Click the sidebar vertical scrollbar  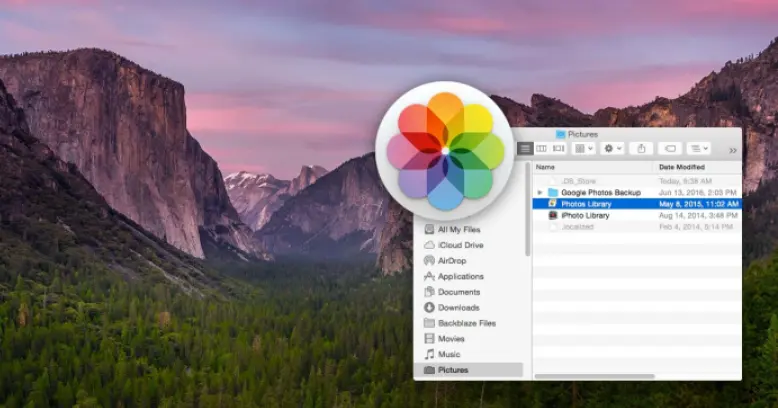527,209
